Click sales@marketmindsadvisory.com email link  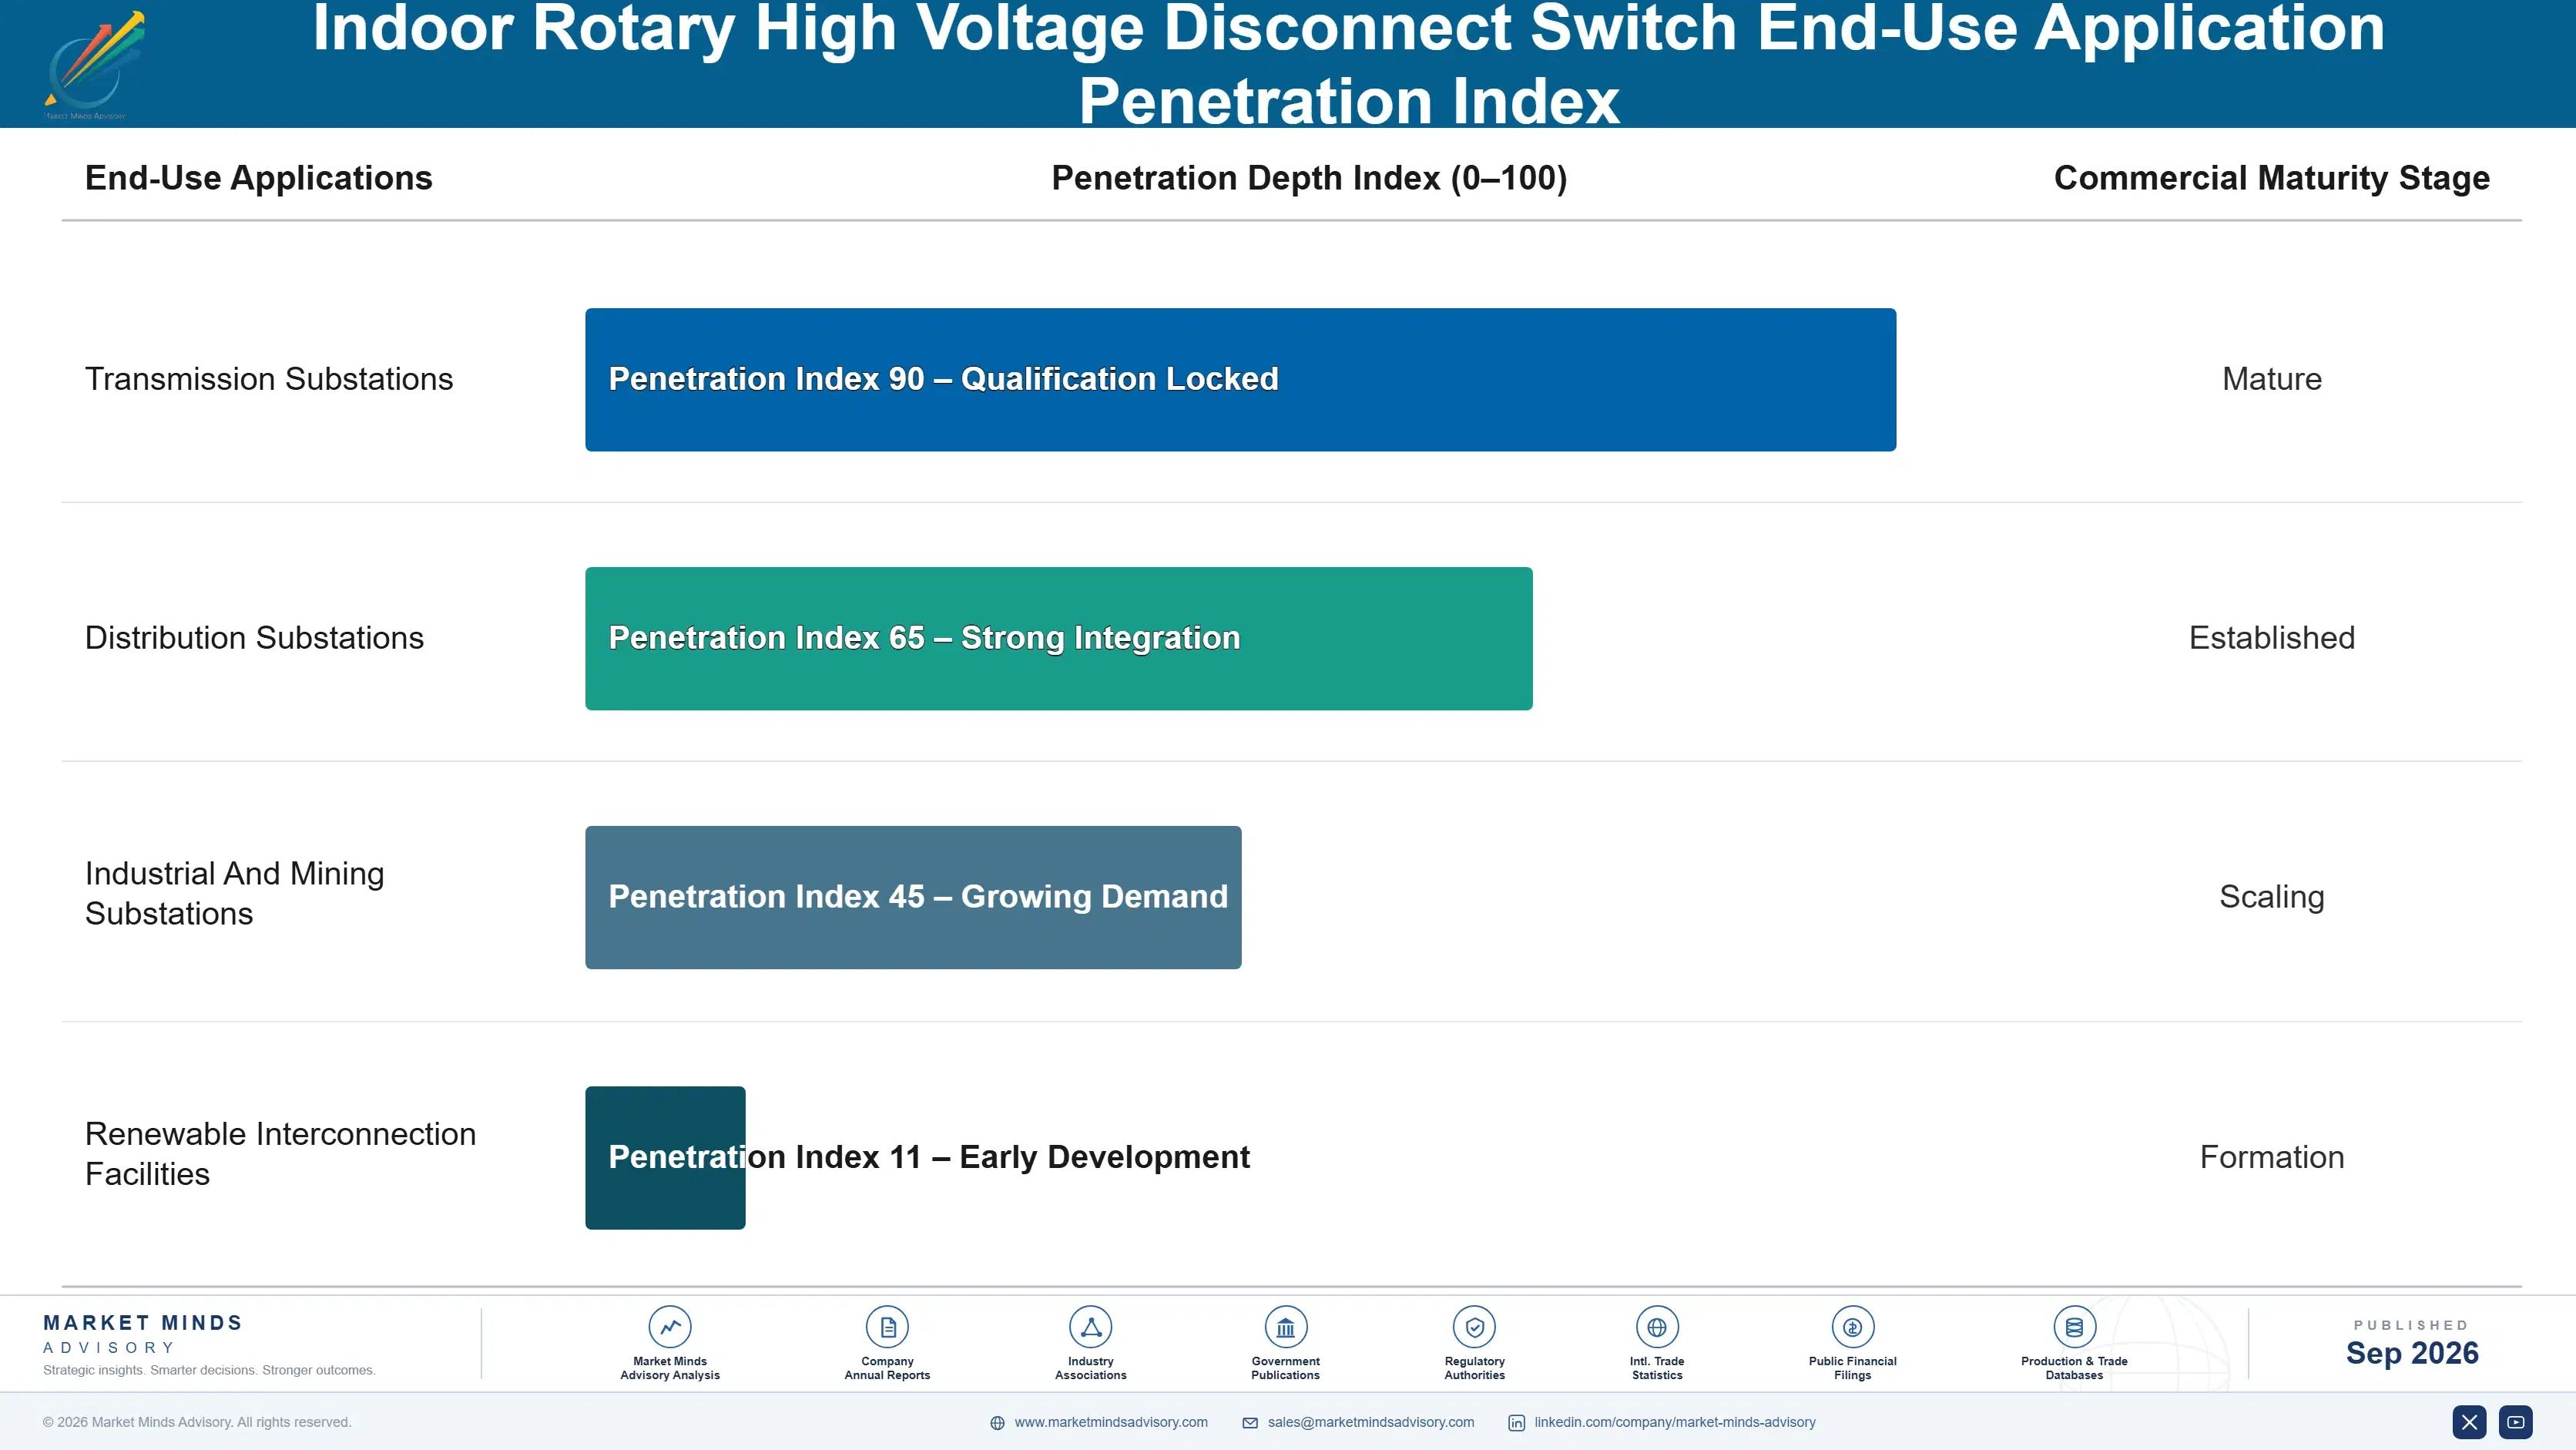click(x=1371, y=1422)
